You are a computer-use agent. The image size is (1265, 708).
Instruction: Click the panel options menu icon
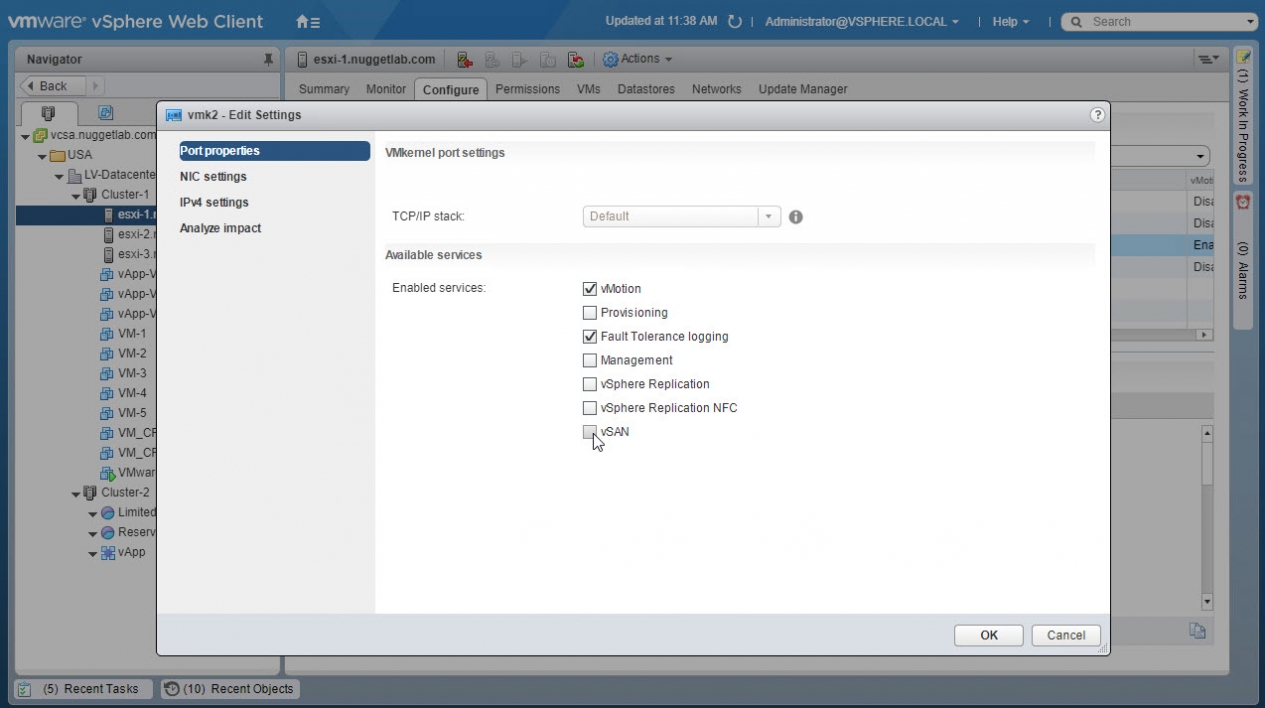1209,60
